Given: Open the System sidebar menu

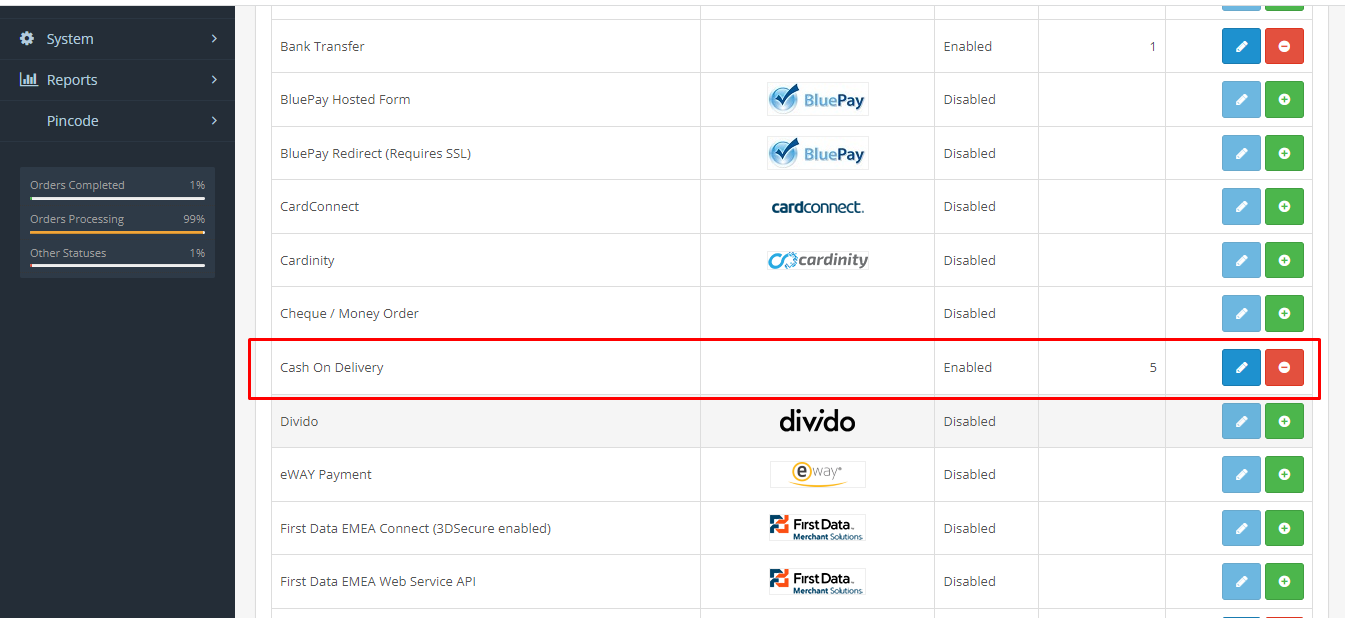Looking at the screenshot, I should 117,39.
